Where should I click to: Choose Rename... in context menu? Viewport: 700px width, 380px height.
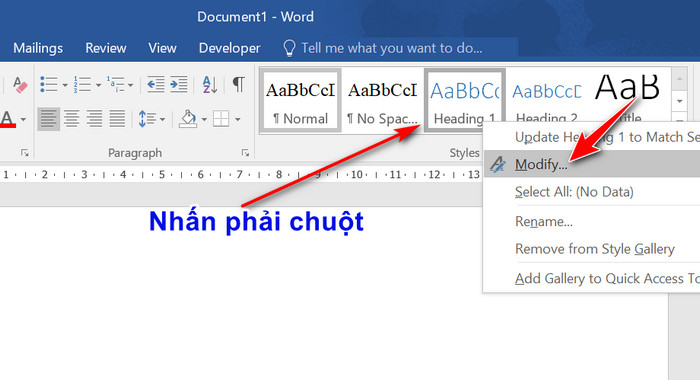tap(592, 221)
